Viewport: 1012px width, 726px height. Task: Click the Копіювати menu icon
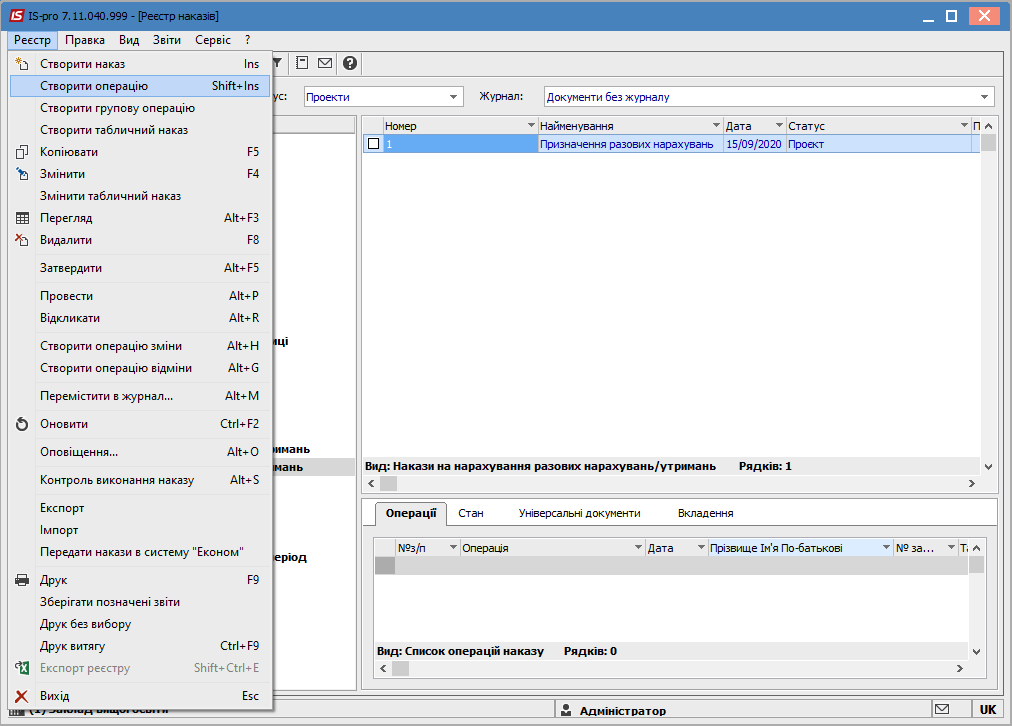[22, 152]
